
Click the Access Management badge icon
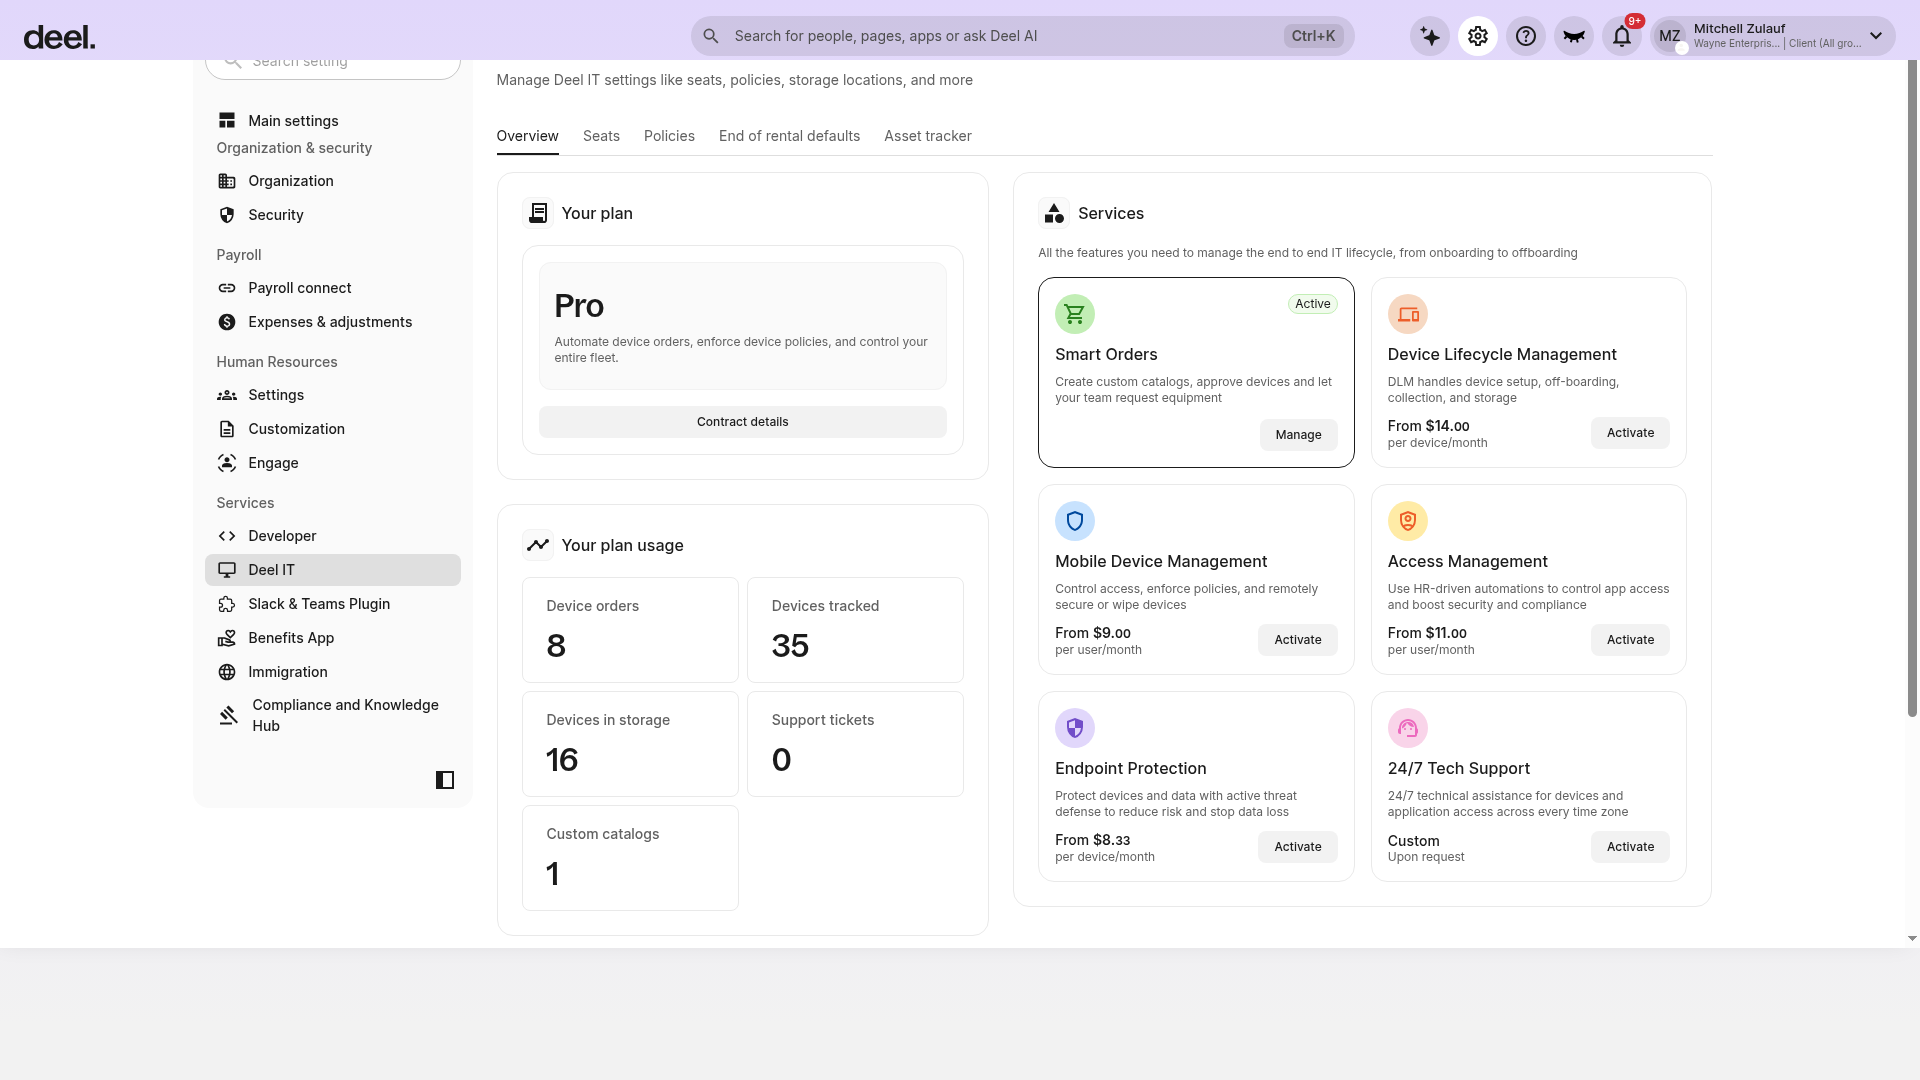pos(1408,521)
